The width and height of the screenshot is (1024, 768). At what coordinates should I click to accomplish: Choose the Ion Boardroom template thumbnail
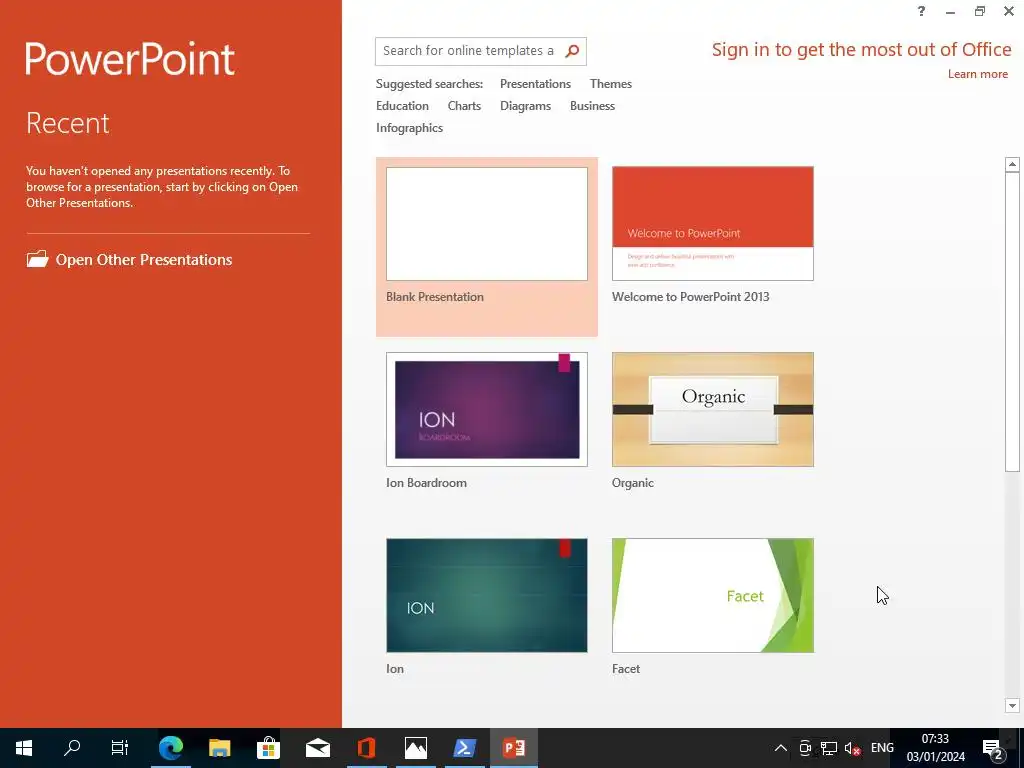point(487,409)
